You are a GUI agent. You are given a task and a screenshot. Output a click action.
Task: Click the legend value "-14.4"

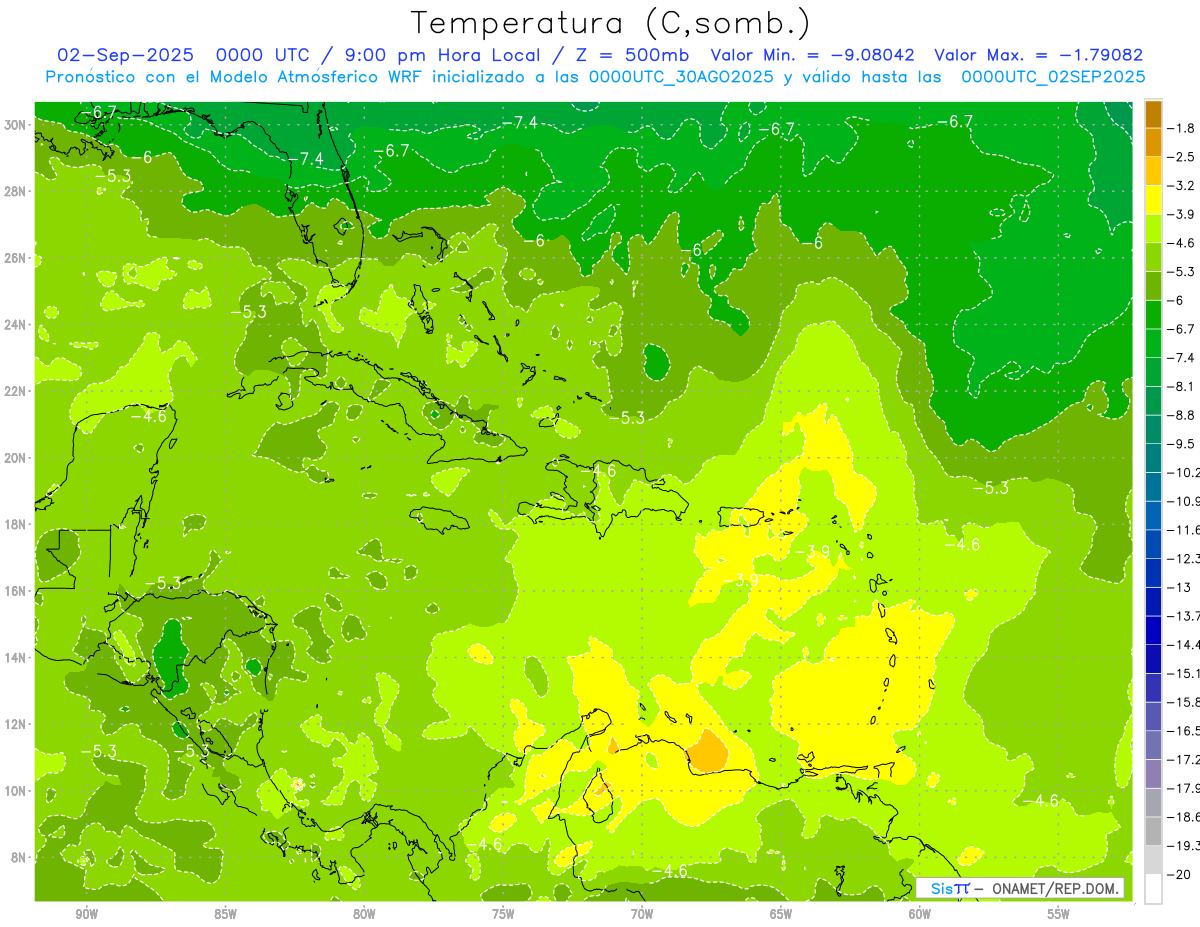coord(1184,645)
